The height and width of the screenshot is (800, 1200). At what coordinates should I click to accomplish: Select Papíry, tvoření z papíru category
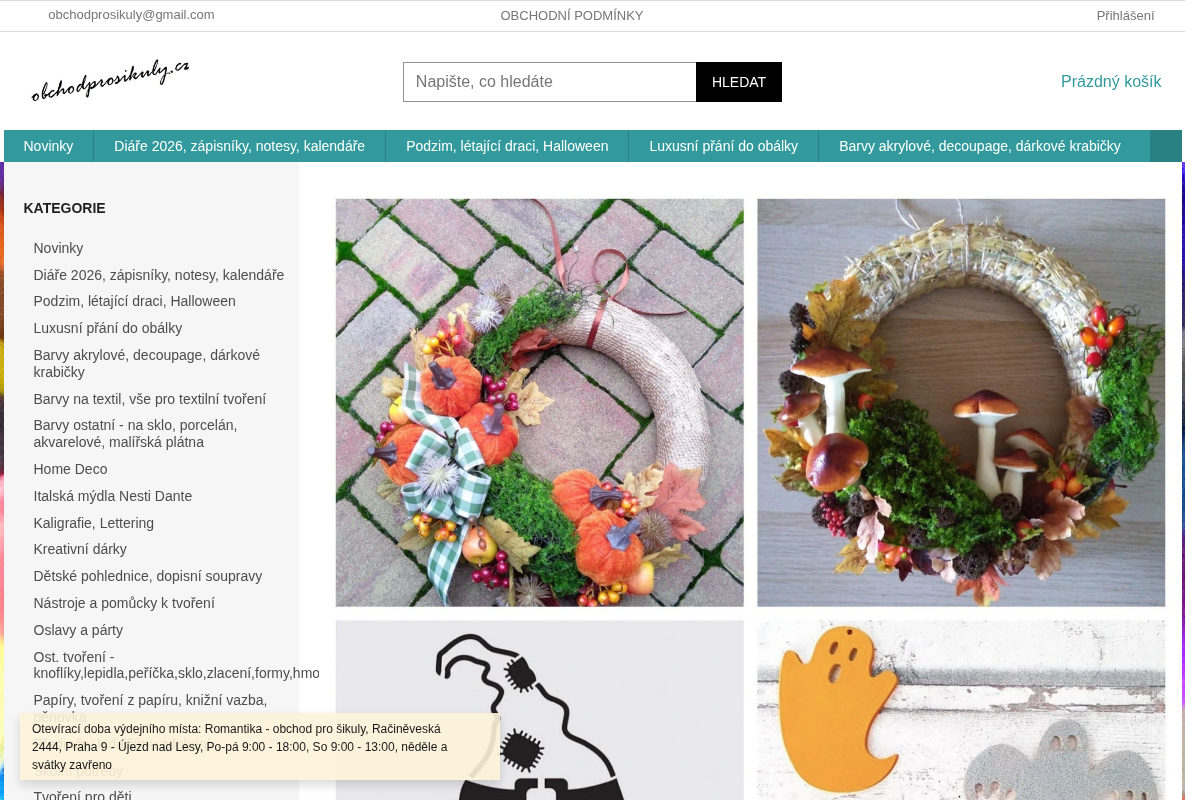click(x=150, y=700)
